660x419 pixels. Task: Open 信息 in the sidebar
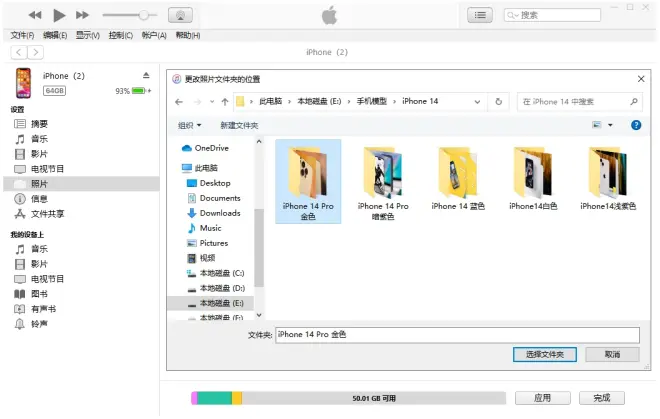[39, 199]
